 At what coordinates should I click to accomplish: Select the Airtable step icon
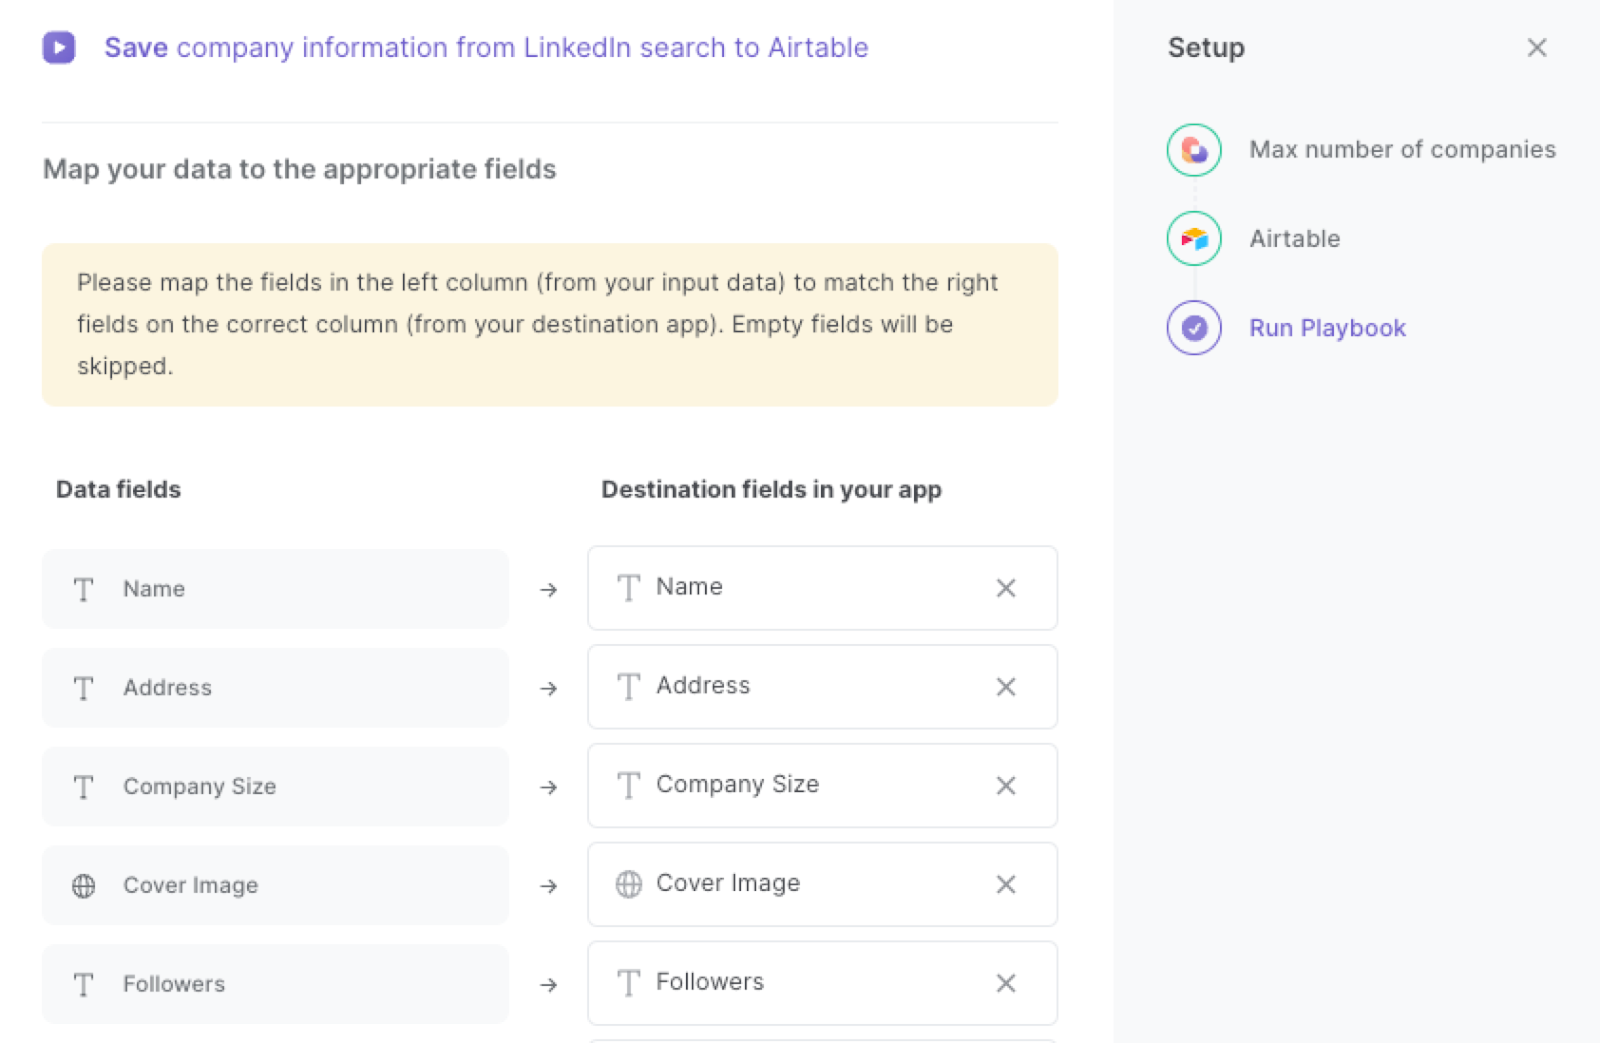click(1194, 239)
